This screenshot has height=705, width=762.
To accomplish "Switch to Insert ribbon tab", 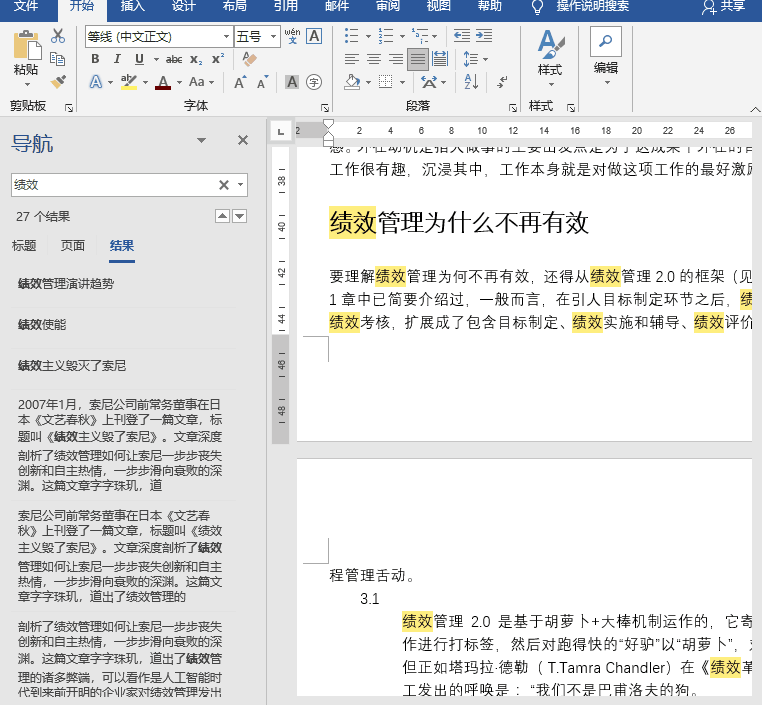I will click(133, 6).
